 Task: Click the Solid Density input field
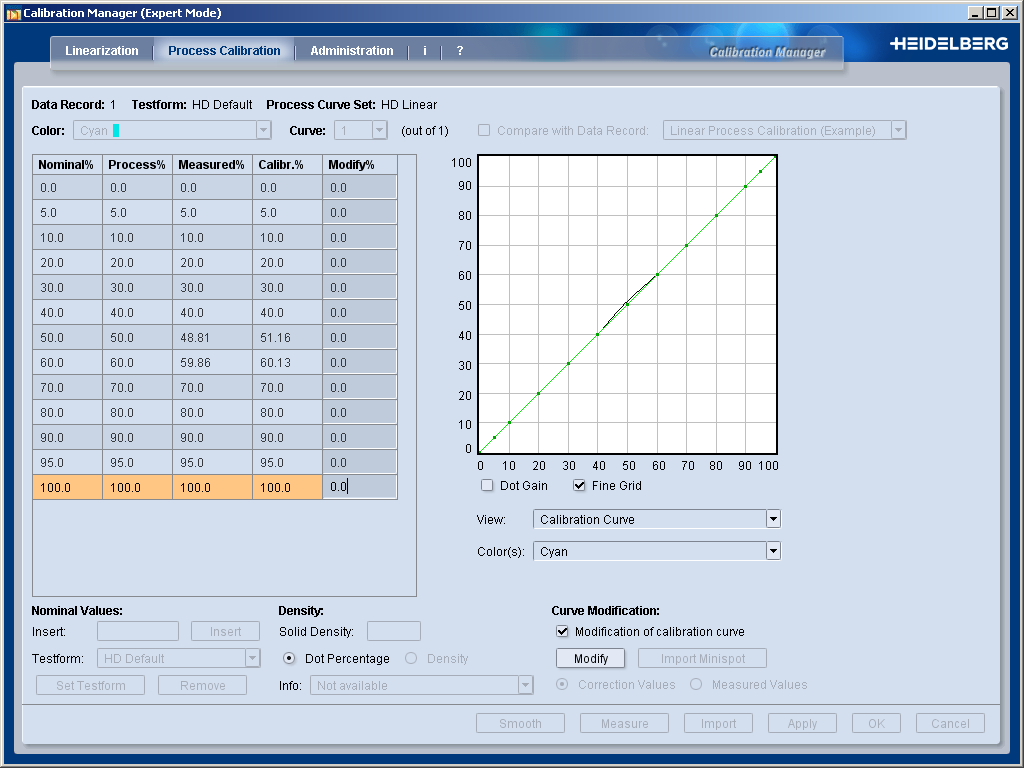pos(394,632)
